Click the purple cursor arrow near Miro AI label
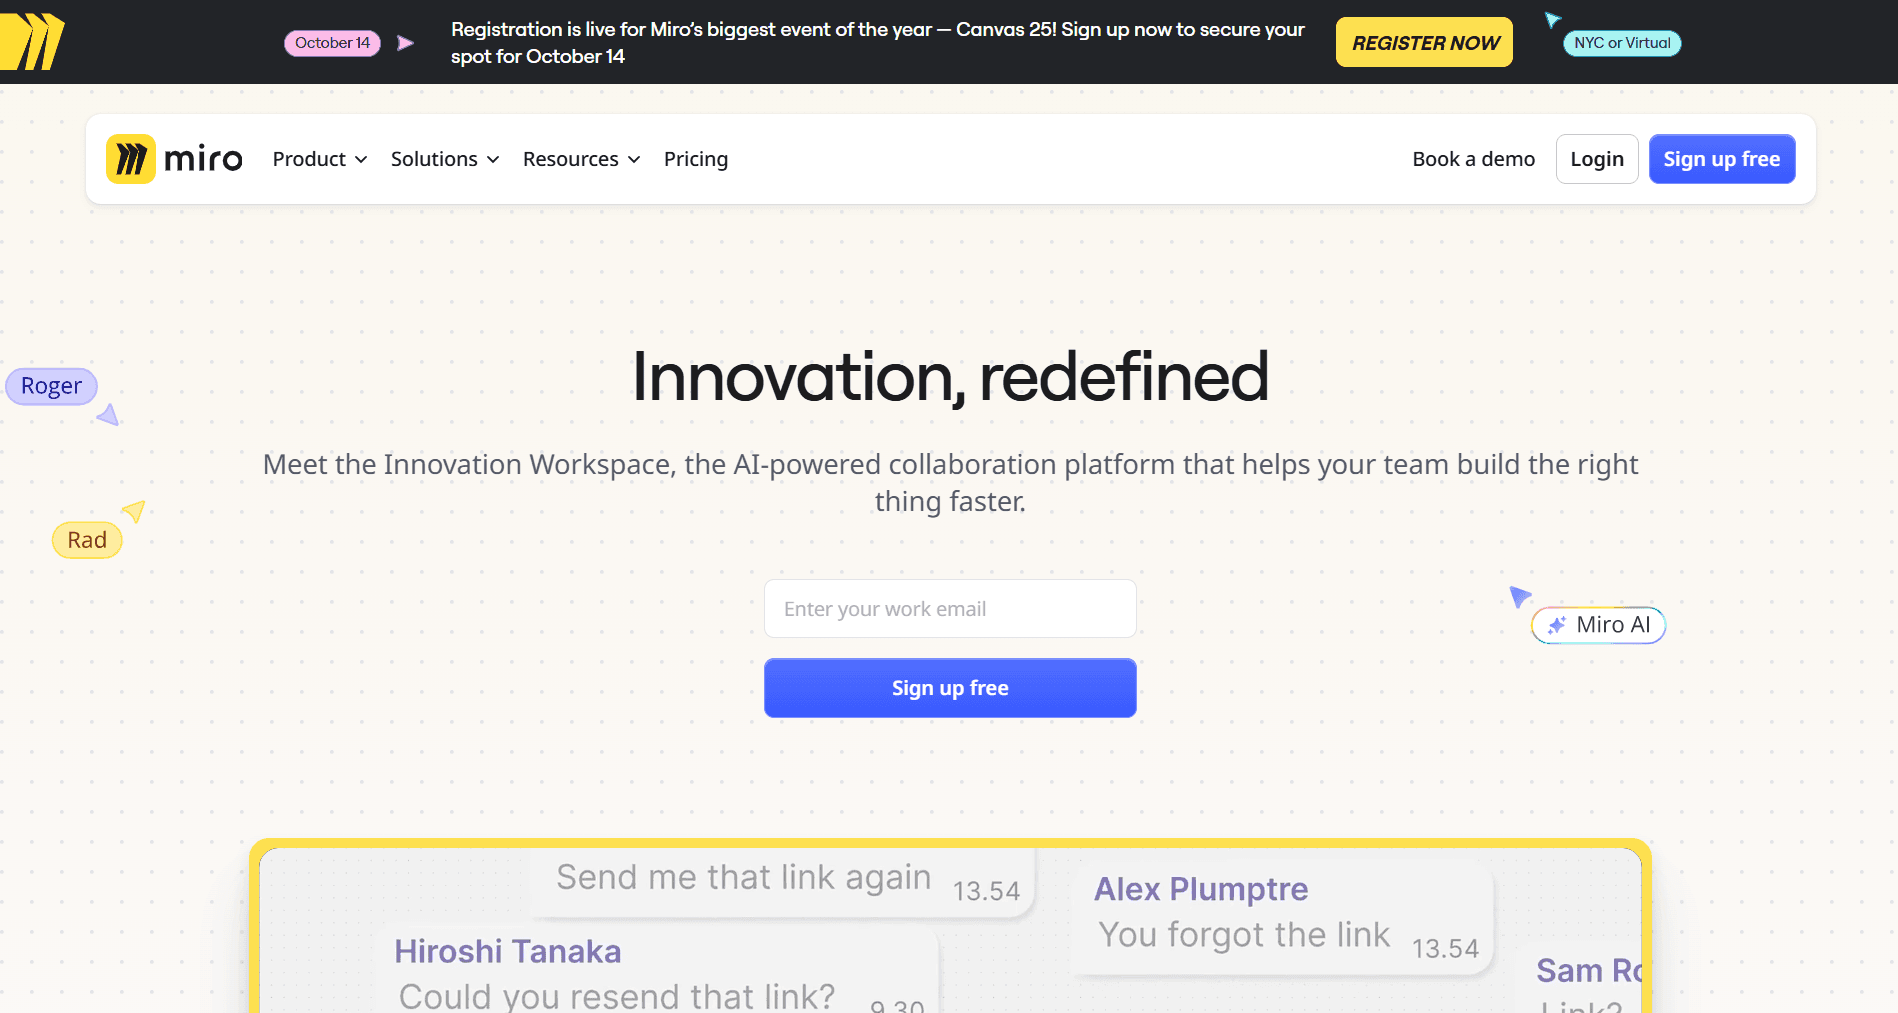 [1520, 595]
